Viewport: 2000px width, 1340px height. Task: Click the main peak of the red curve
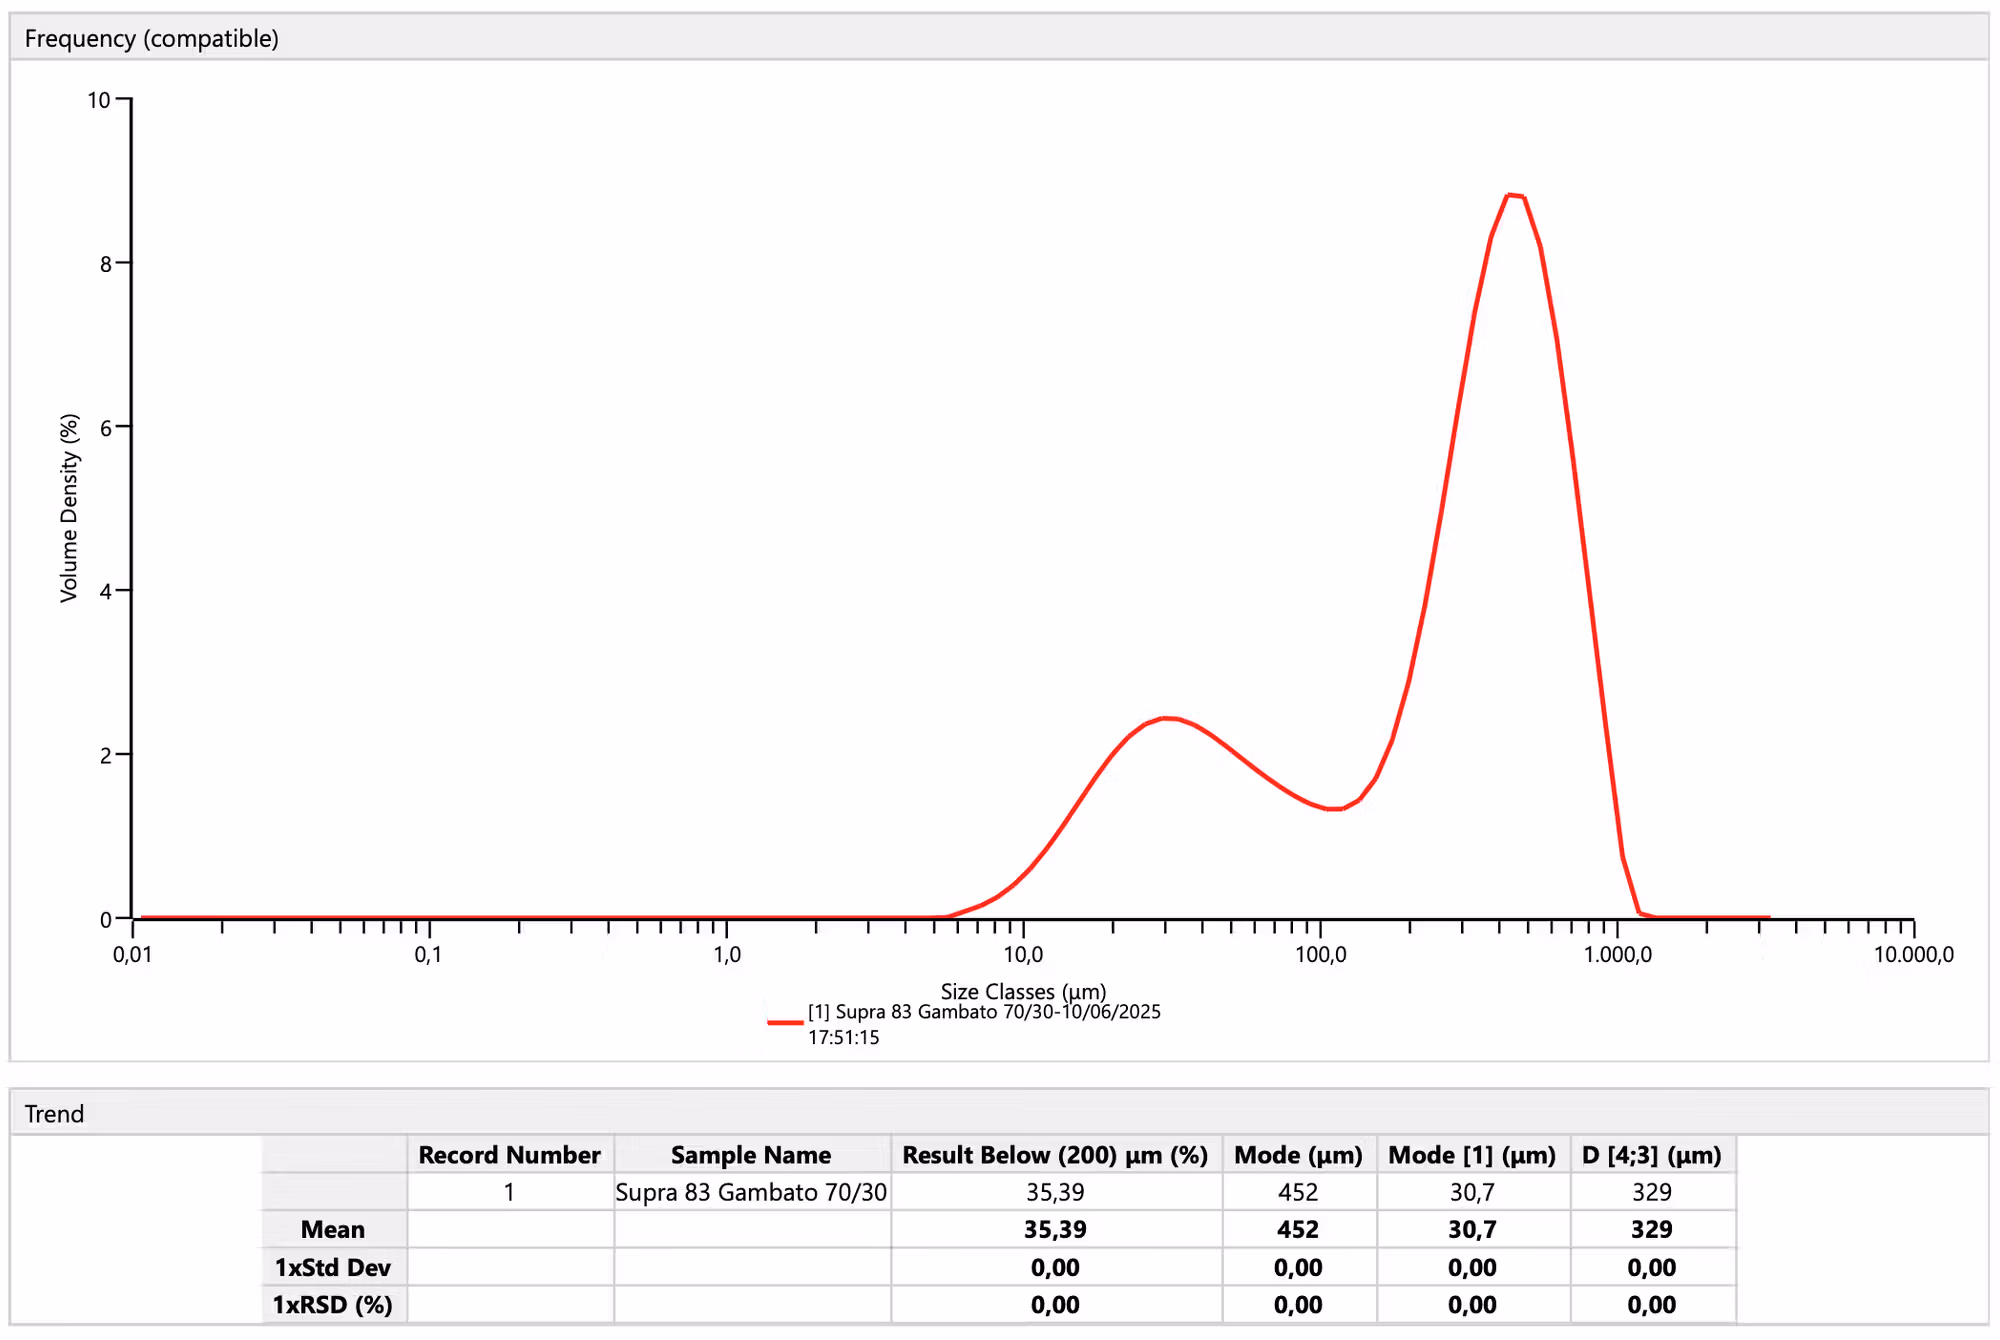[1514, 196]
